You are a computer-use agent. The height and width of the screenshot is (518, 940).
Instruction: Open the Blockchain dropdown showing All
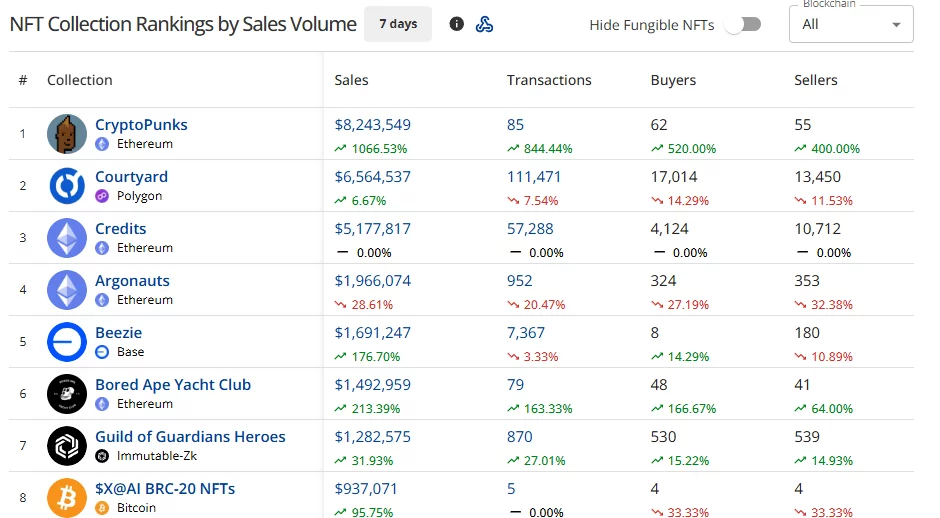point(851,25)
